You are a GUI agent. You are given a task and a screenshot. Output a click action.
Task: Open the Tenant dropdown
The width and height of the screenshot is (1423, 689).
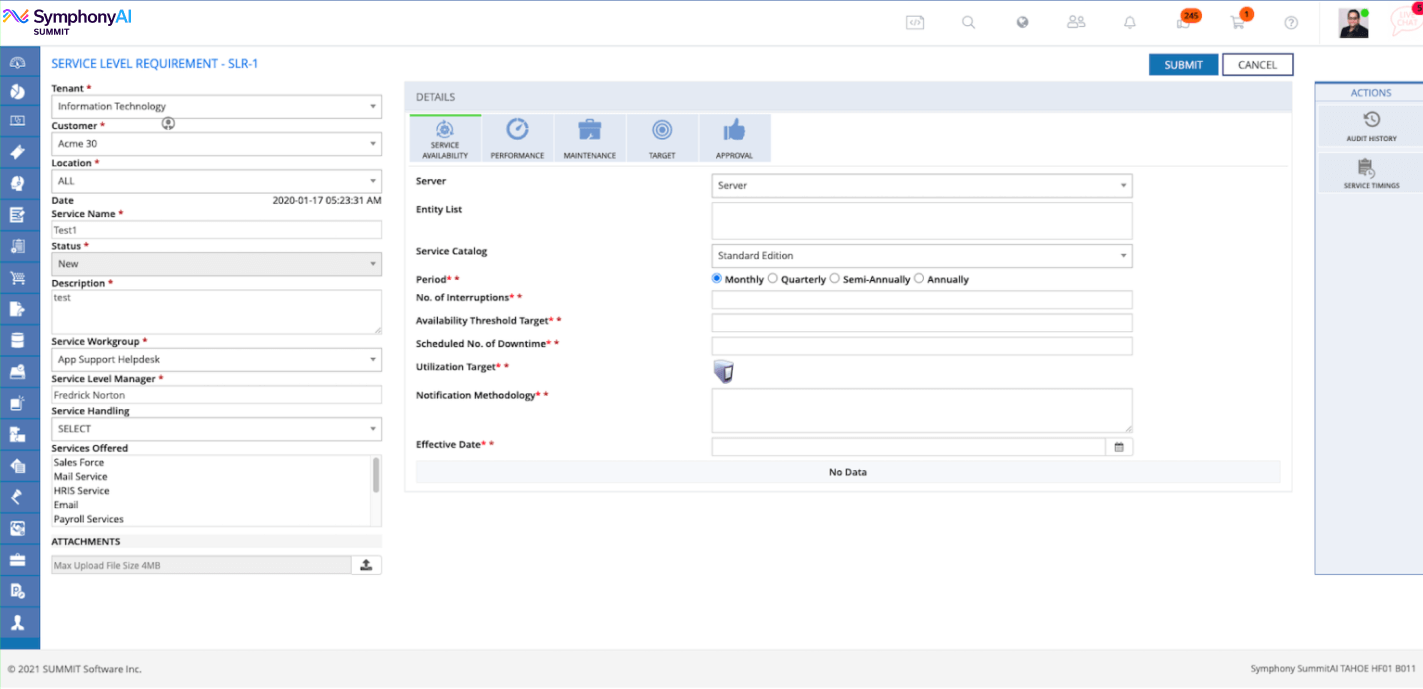click(x=217, y=106)
